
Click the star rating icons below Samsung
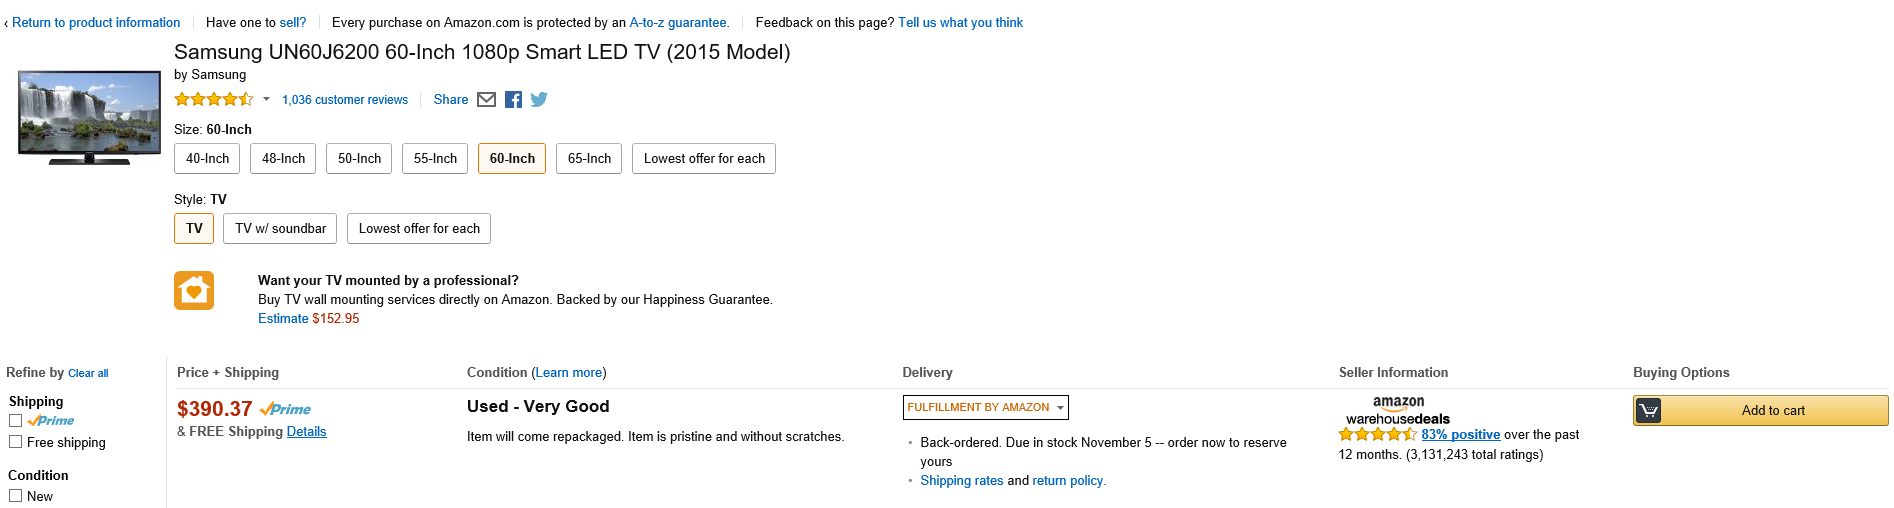(213, 99)
